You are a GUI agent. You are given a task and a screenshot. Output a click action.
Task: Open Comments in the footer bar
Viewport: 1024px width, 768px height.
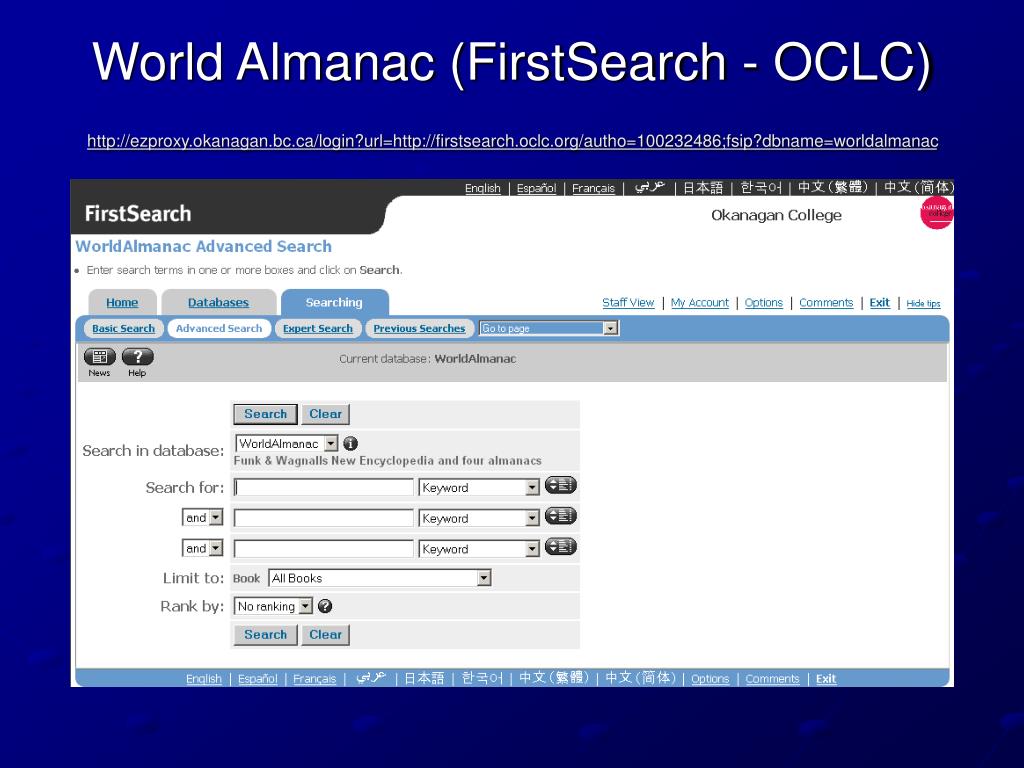point(772,679)
